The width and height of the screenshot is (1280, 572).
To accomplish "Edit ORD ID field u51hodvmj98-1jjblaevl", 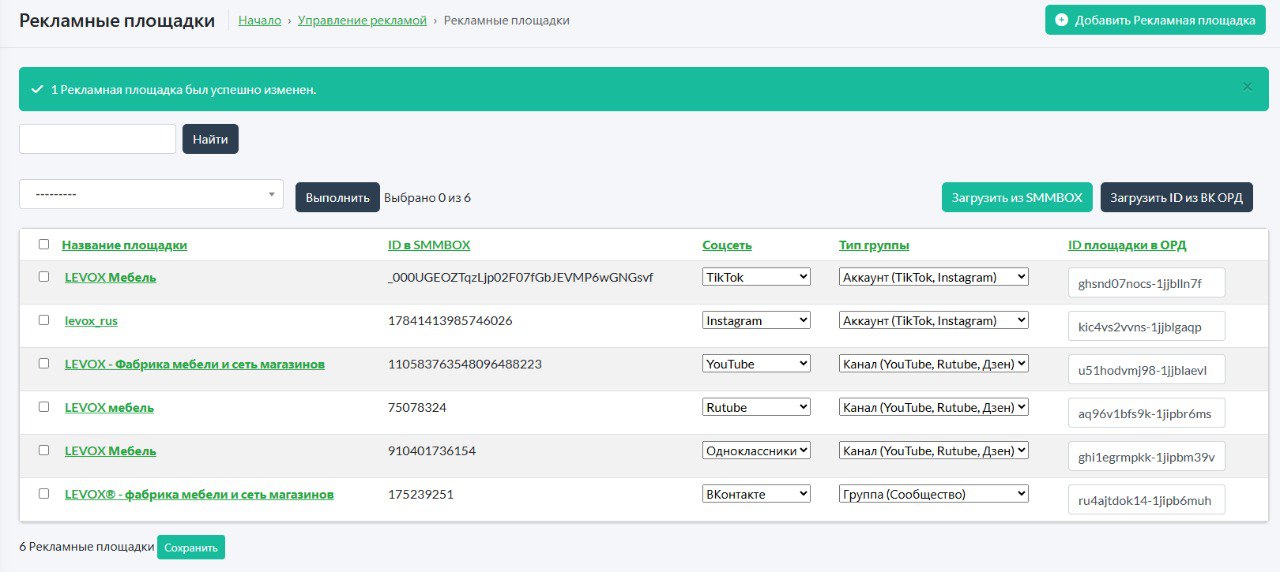I will tap(1147, 370).
